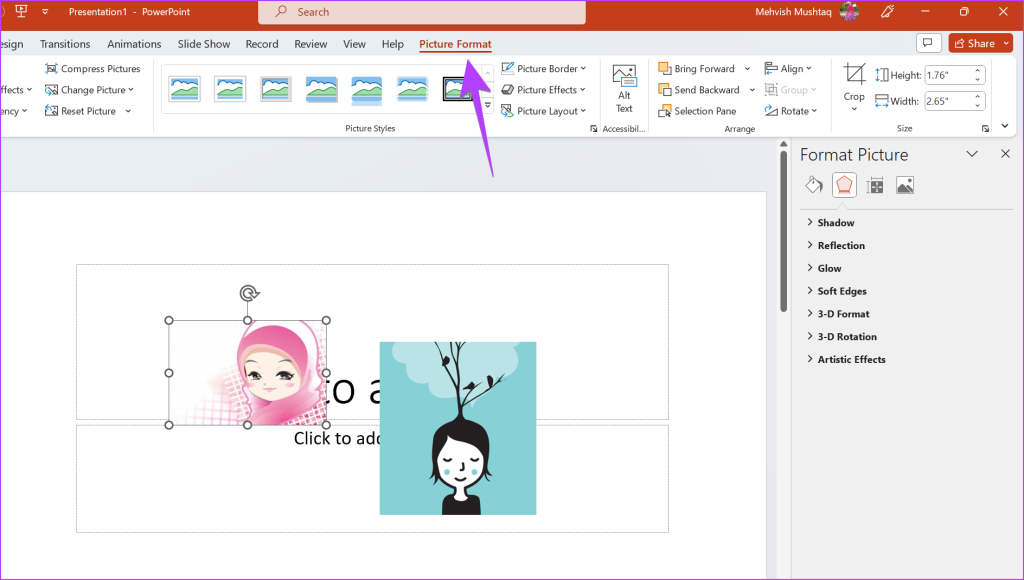This screenshot has width=1024, height=580.
Task: Click Mehvish Mushtaq account avatar
Action: [850, 11]
